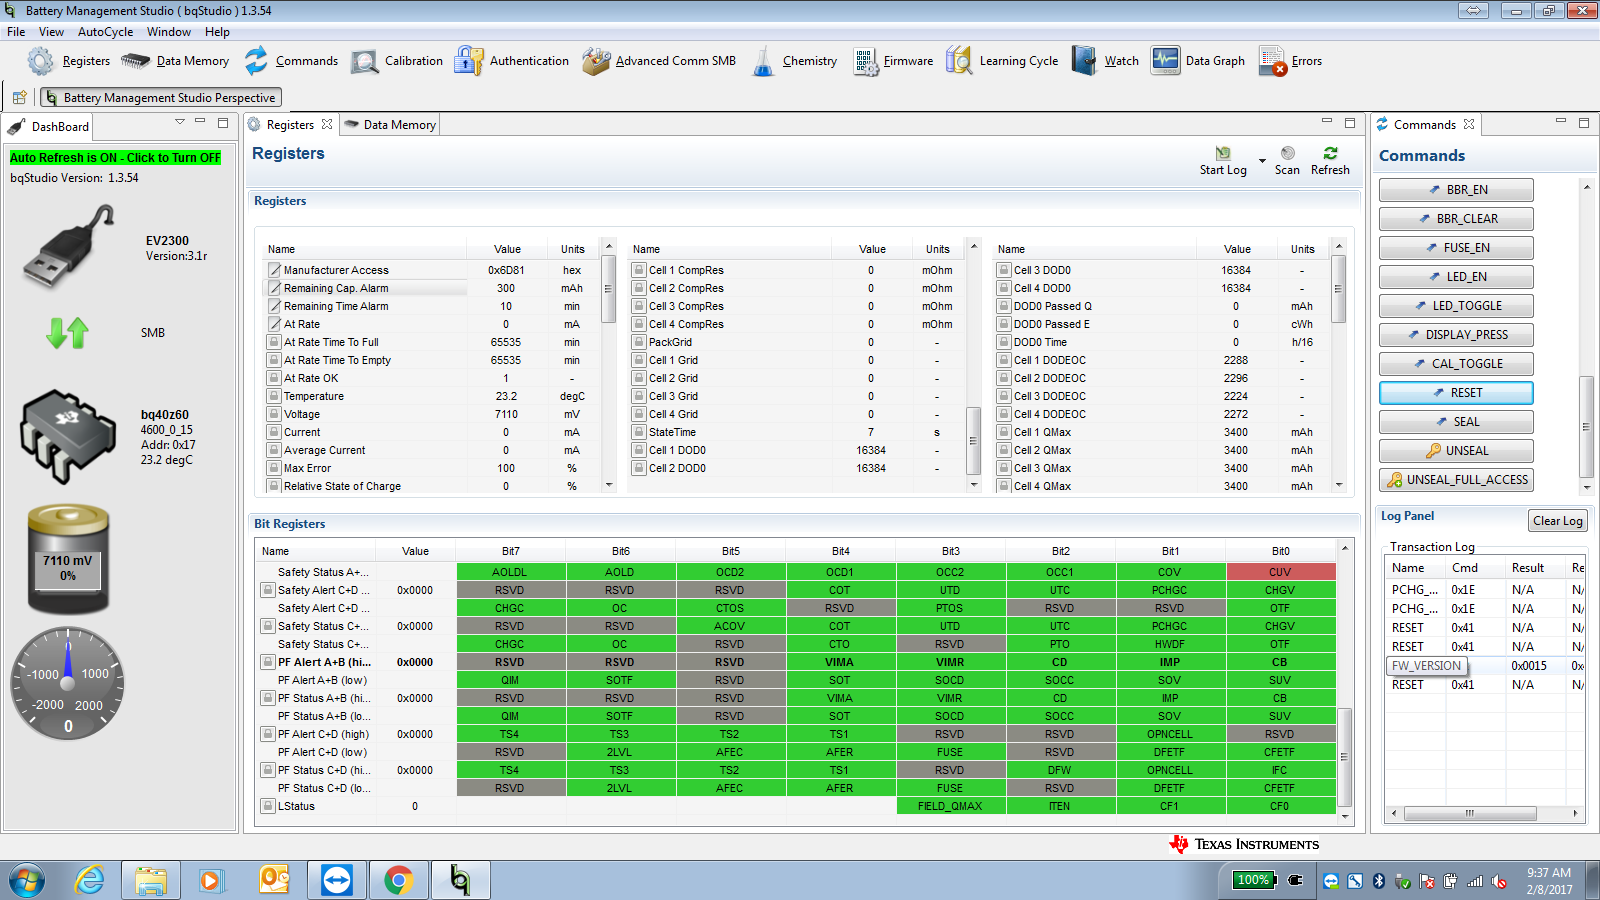Open the Registers toolbar icon
The height and width of the screenshot is (900, 1600).
coord(41,61)
